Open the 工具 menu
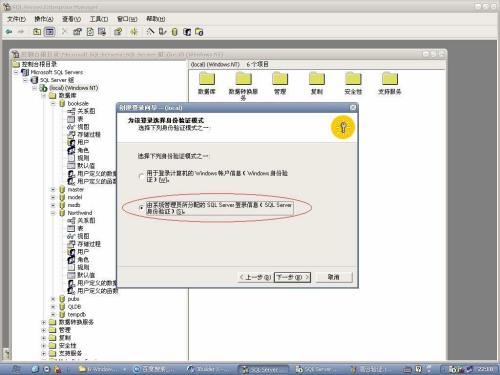This screenshot has height=375, width=500. [x=99, y=19]
